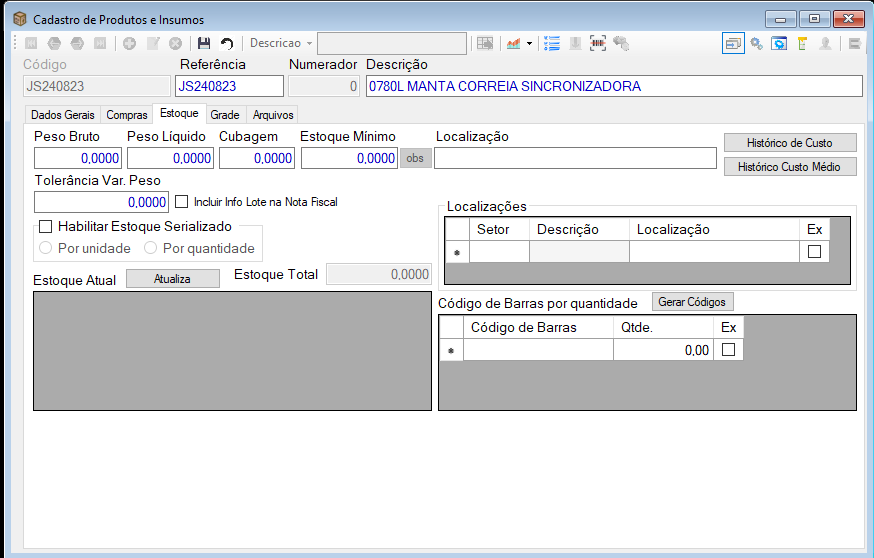This screenshot has width=874, height=558.
Task: Click the highlighted window icon in right toolbar
Action: point(733,43)
